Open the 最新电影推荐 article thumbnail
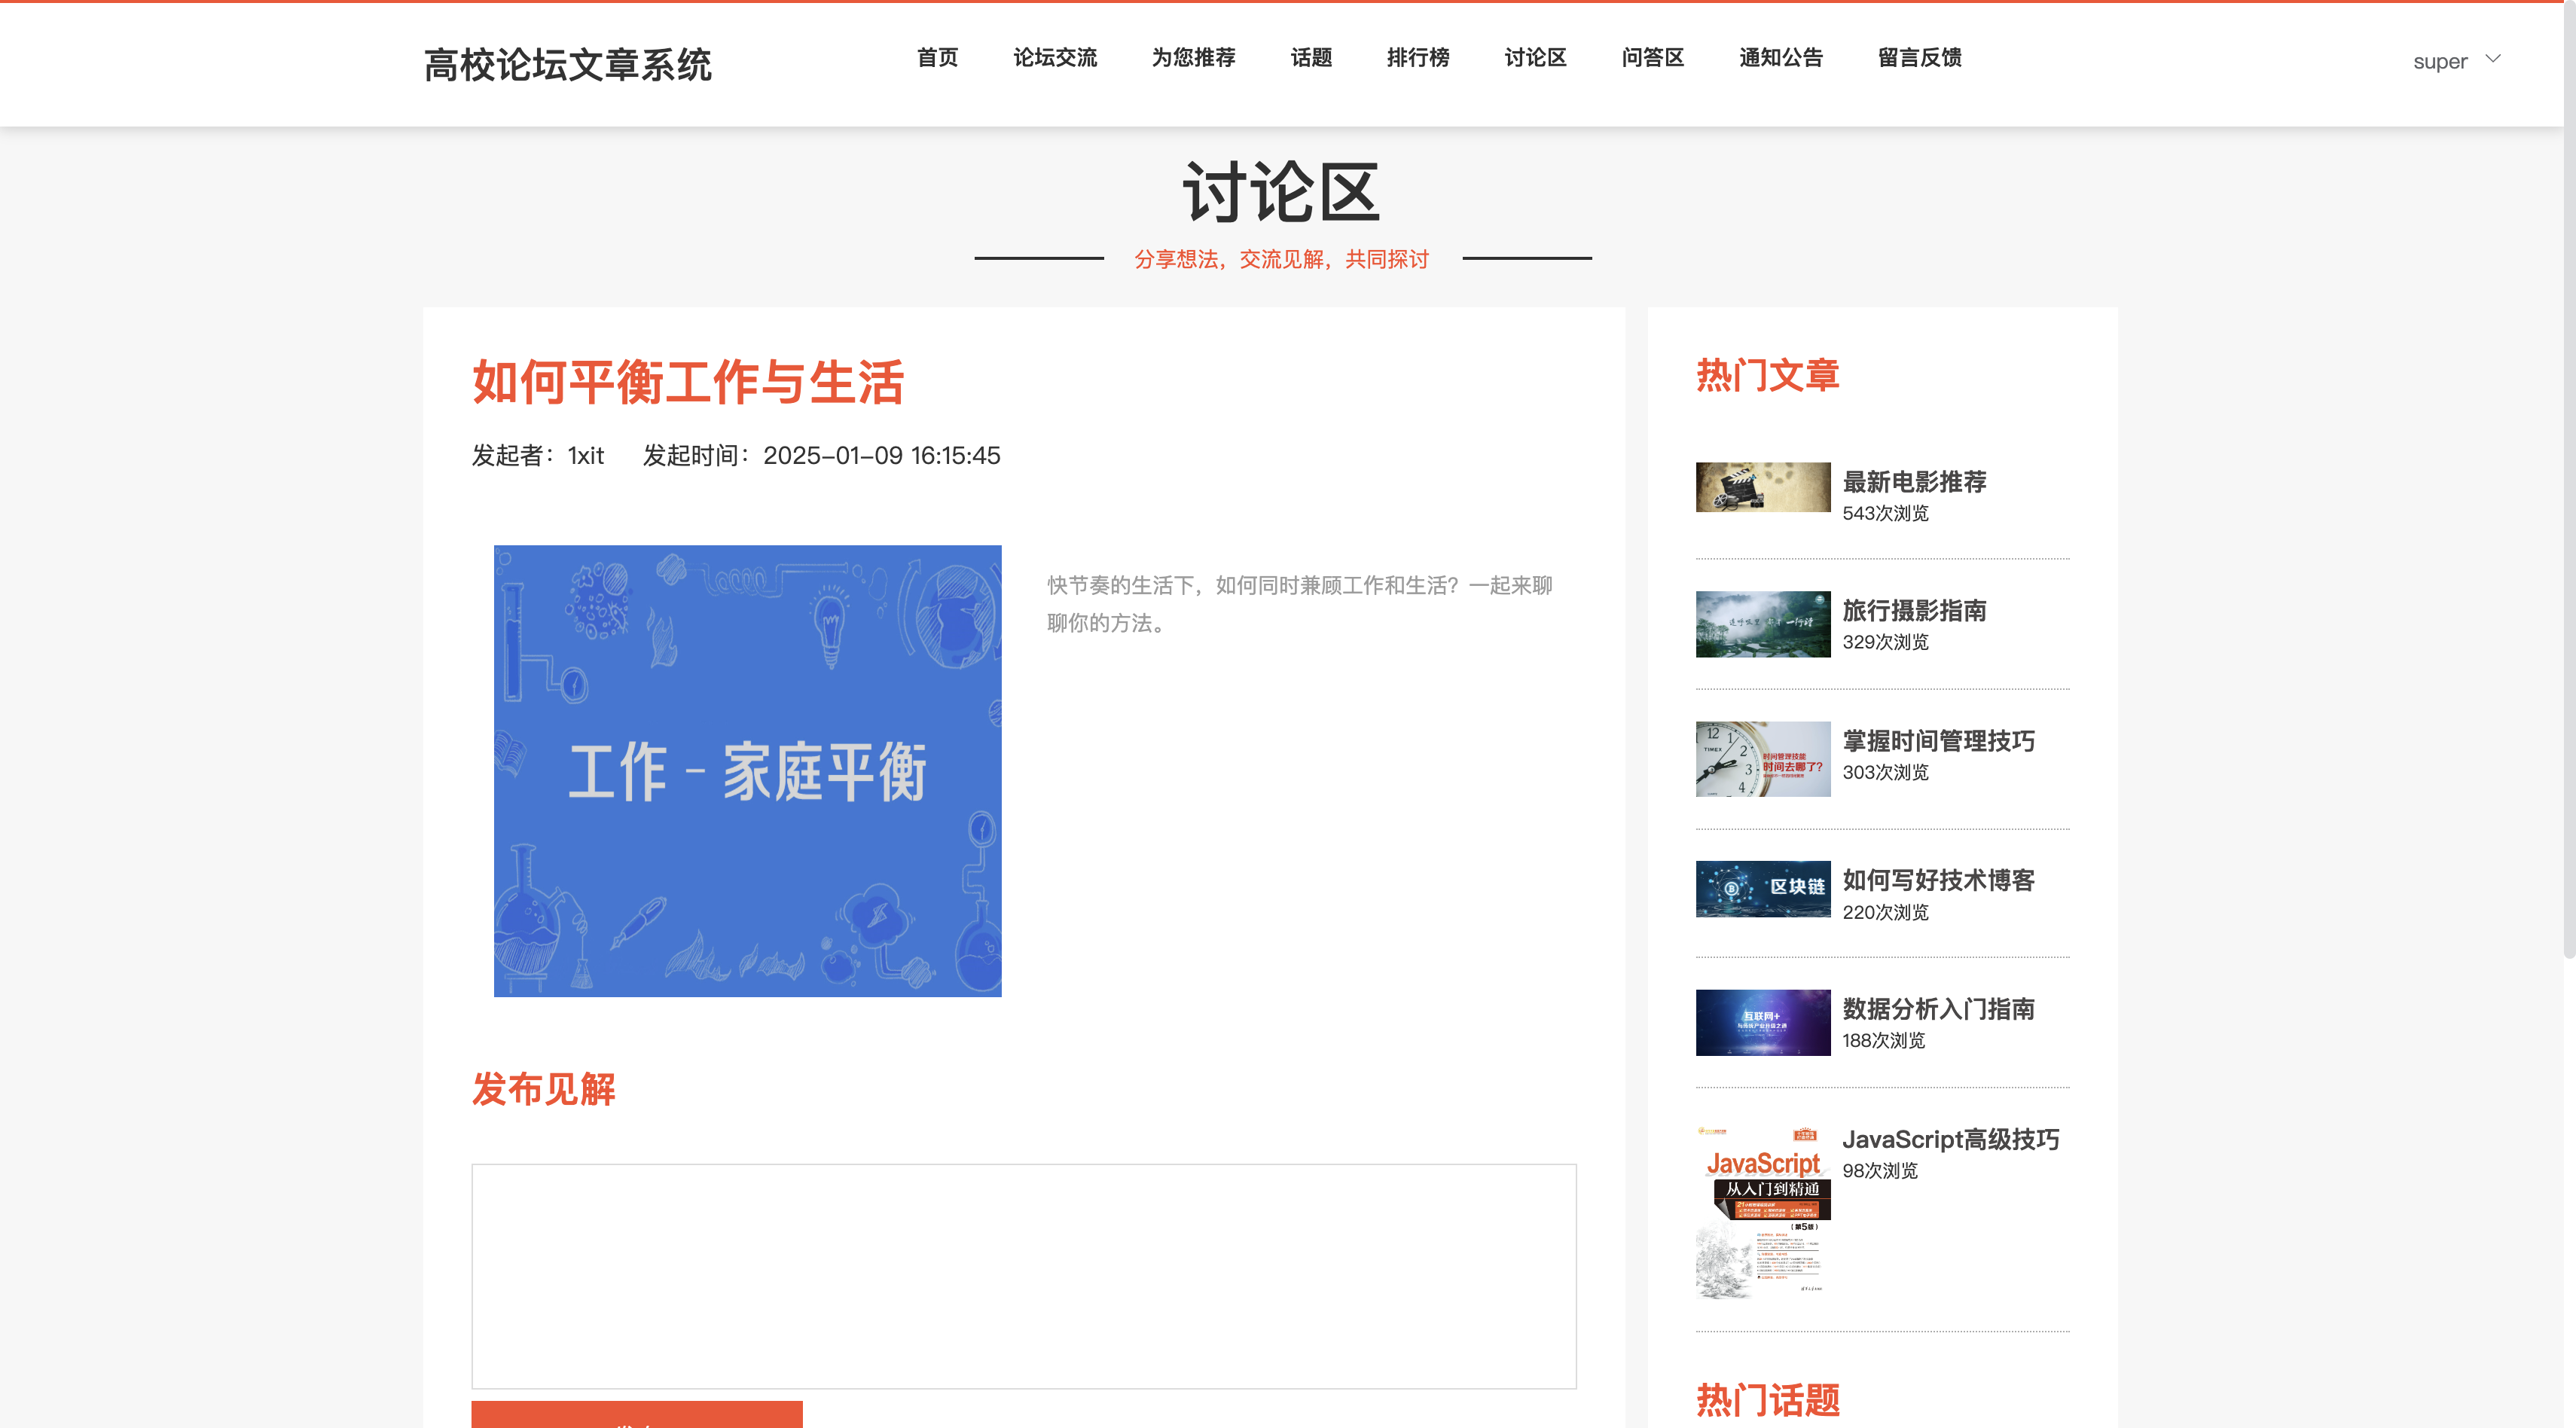 (1763, 487)
